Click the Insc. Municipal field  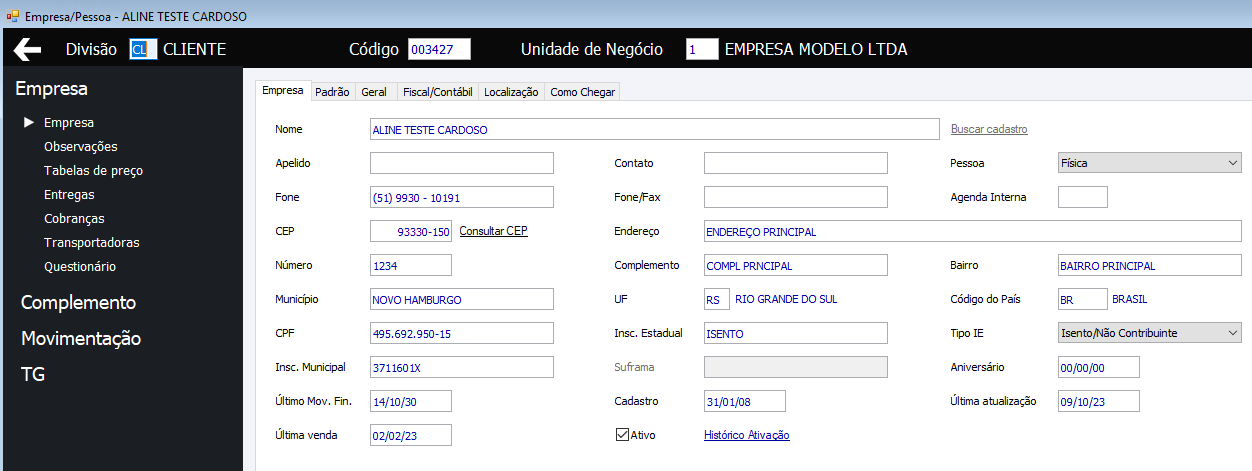462,367
